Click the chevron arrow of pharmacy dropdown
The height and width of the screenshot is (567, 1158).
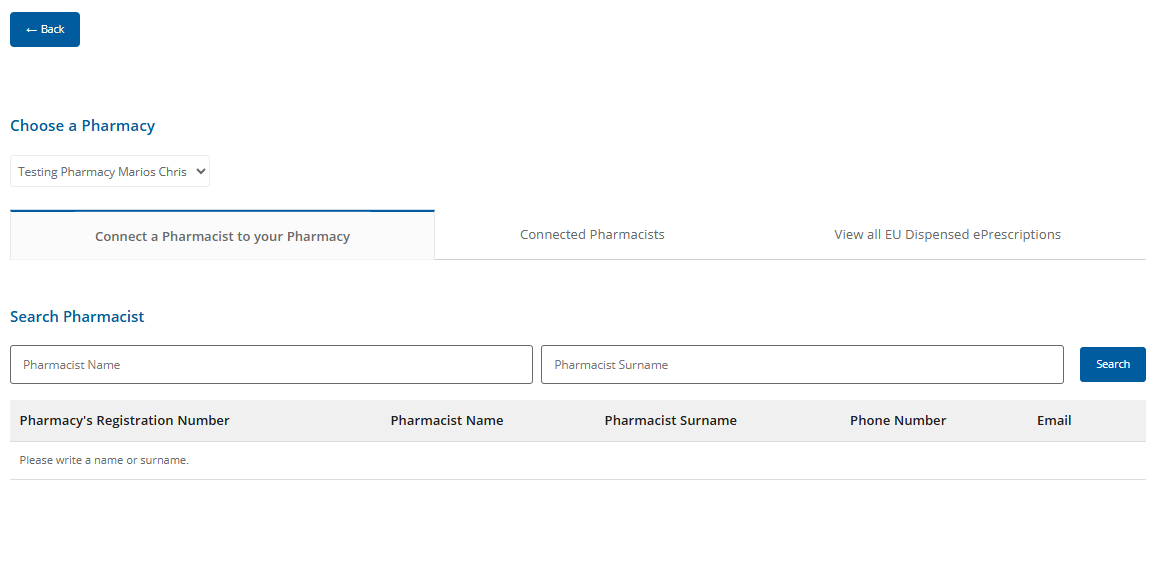pyautogui.click(x=201, y=171)
